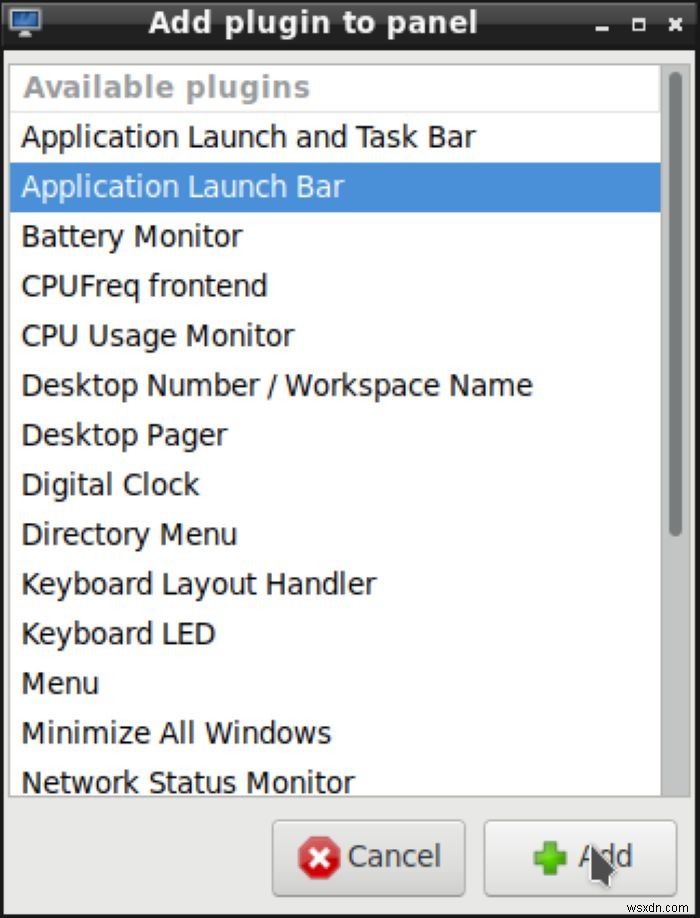Click the Available plugins column header
Screen dimensions: 700x918
164,88
